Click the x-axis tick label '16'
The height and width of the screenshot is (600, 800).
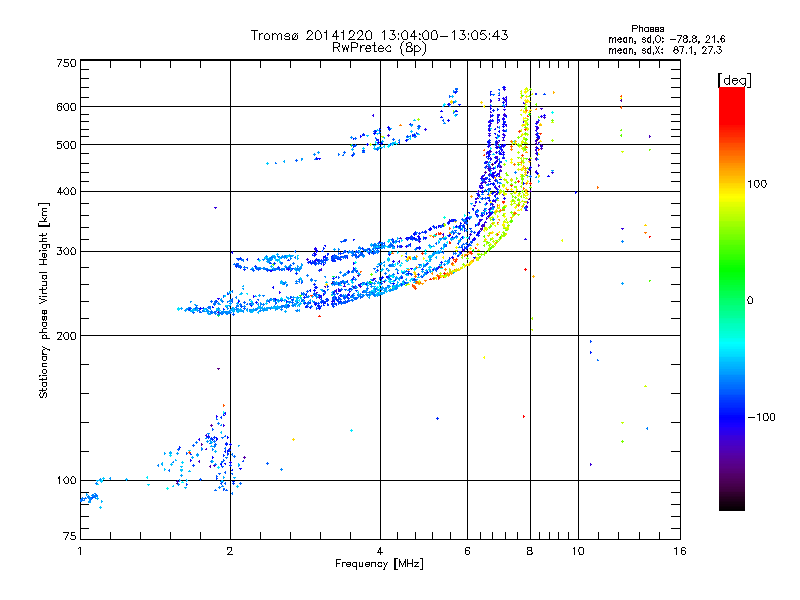point(680,551)
